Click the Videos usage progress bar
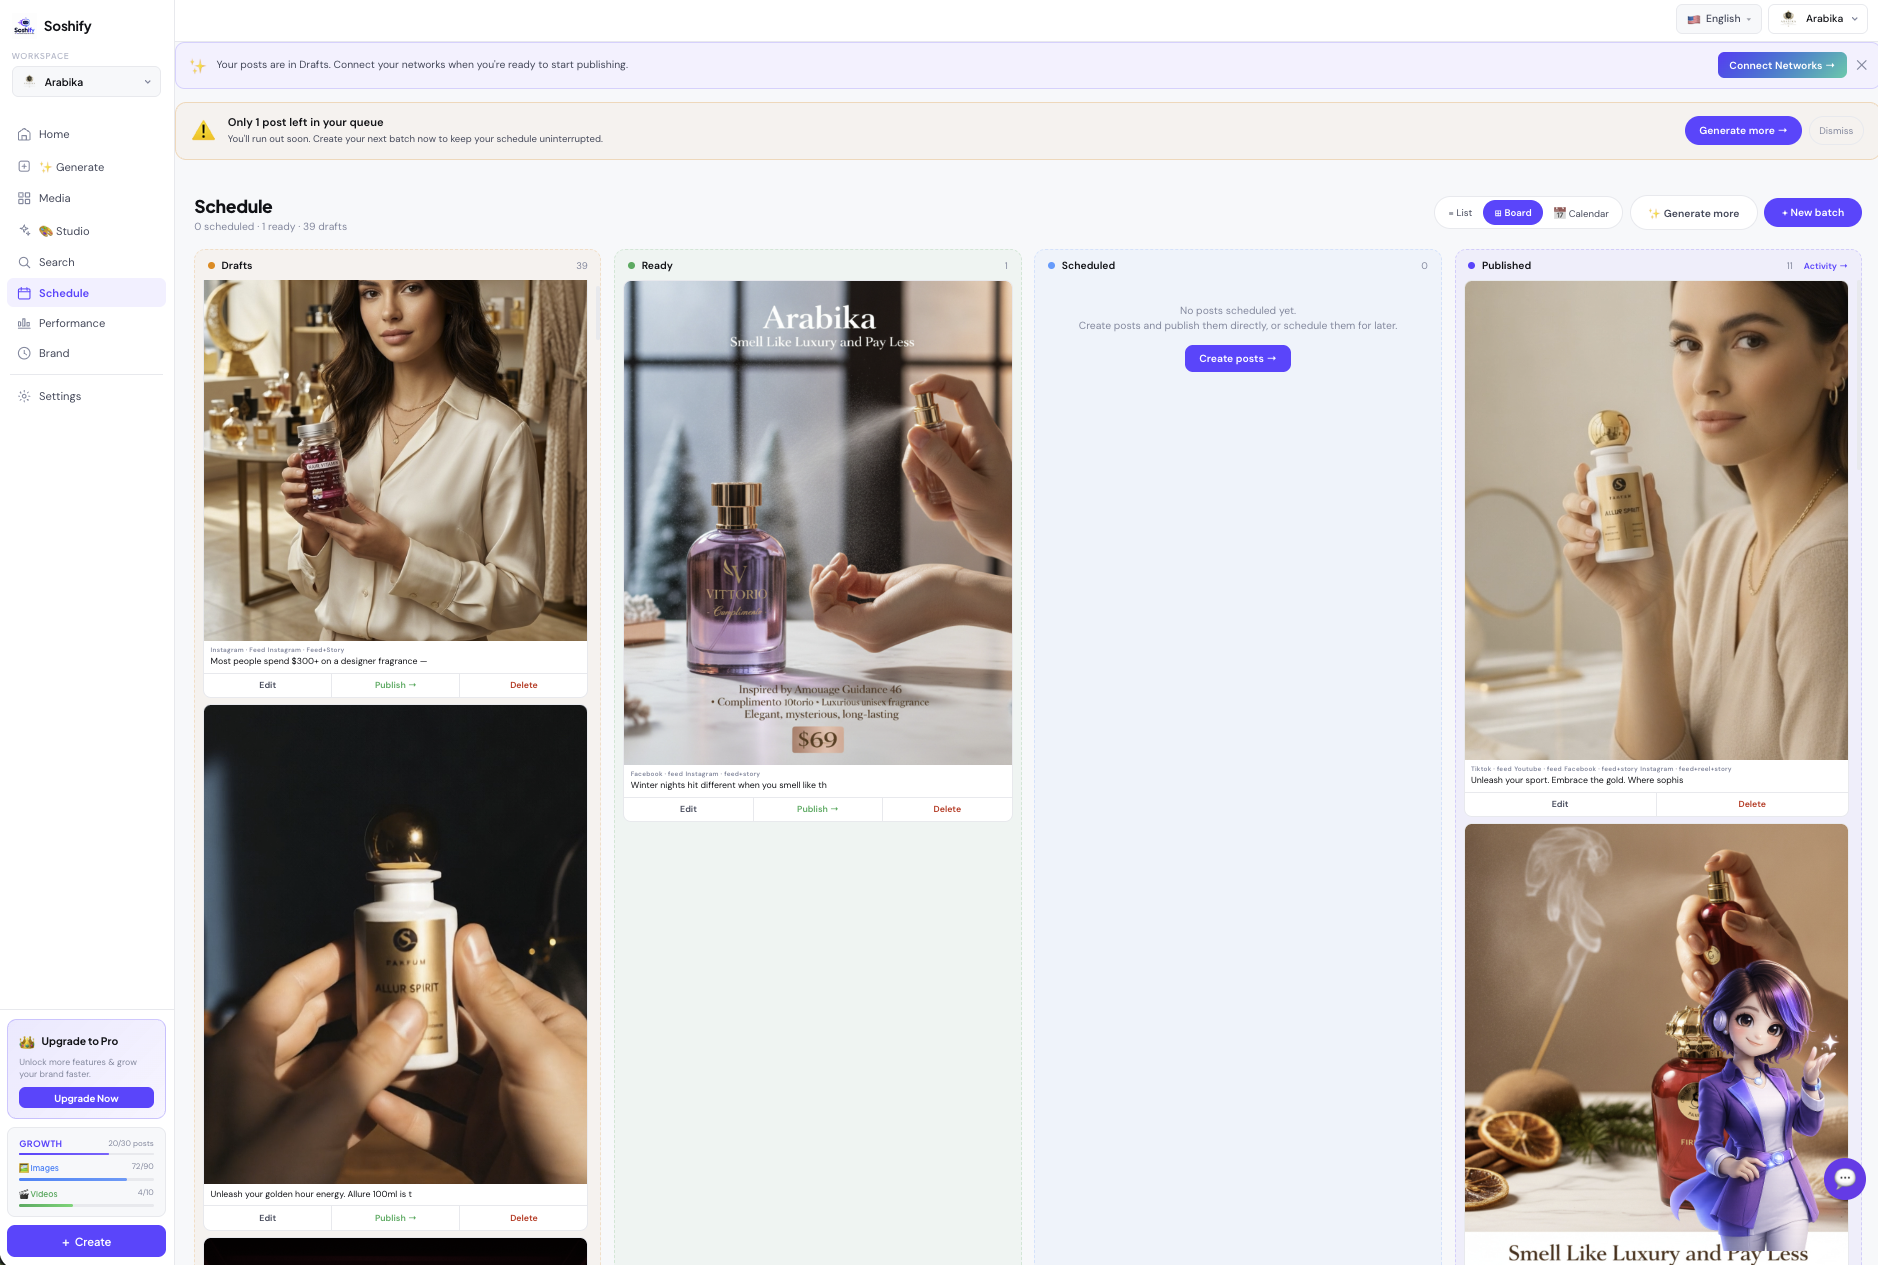 point(86,1205)
